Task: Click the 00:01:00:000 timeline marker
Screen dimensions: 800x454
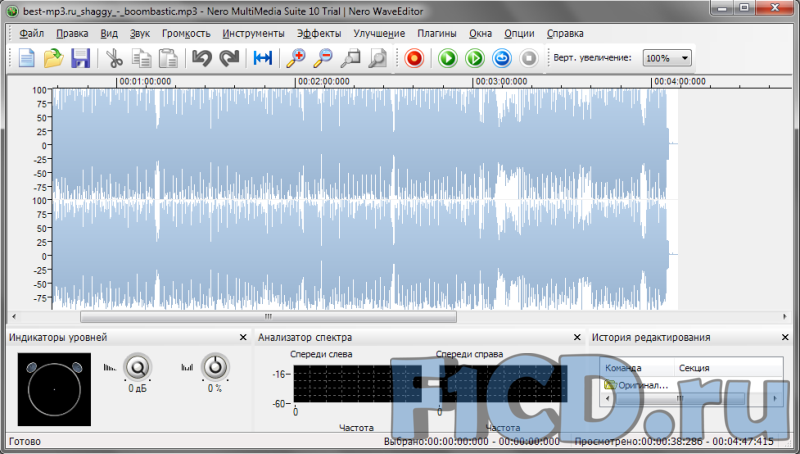Action: coord(145,82)
